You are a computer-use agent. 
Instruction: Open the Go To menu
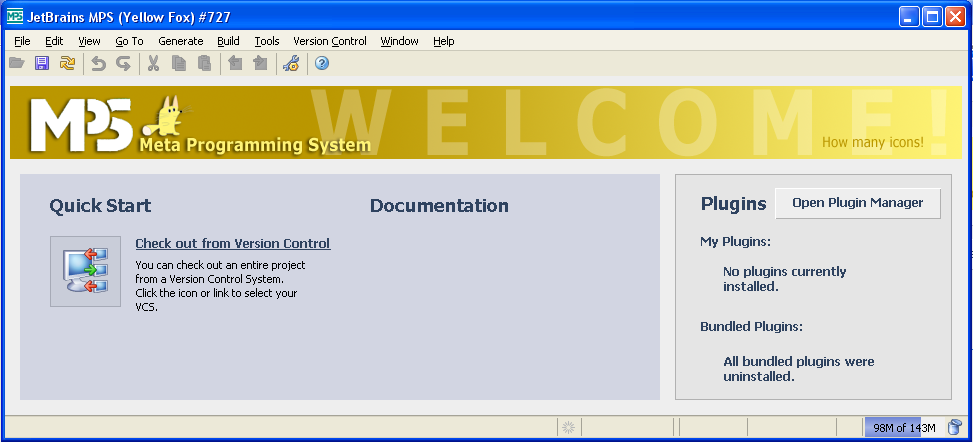[x=129, y=41]
